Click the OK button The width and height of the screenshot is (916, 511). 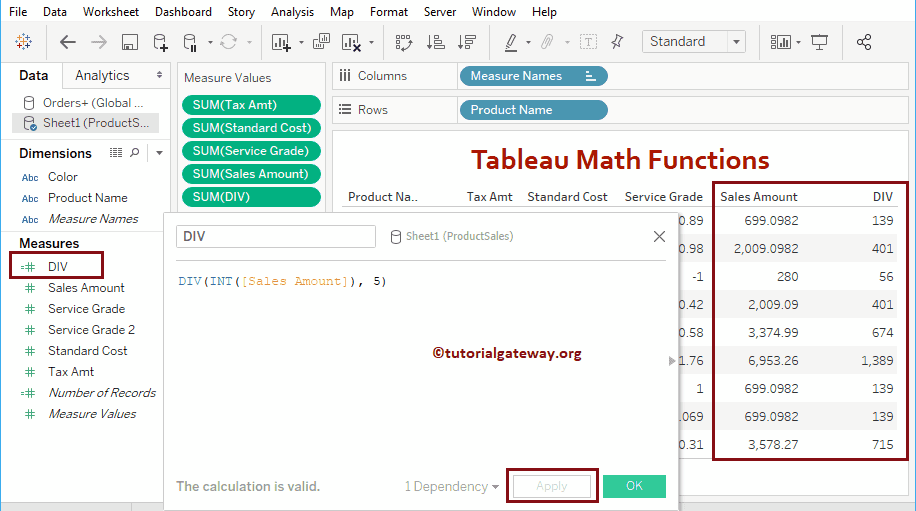click(x=634, y=486)
